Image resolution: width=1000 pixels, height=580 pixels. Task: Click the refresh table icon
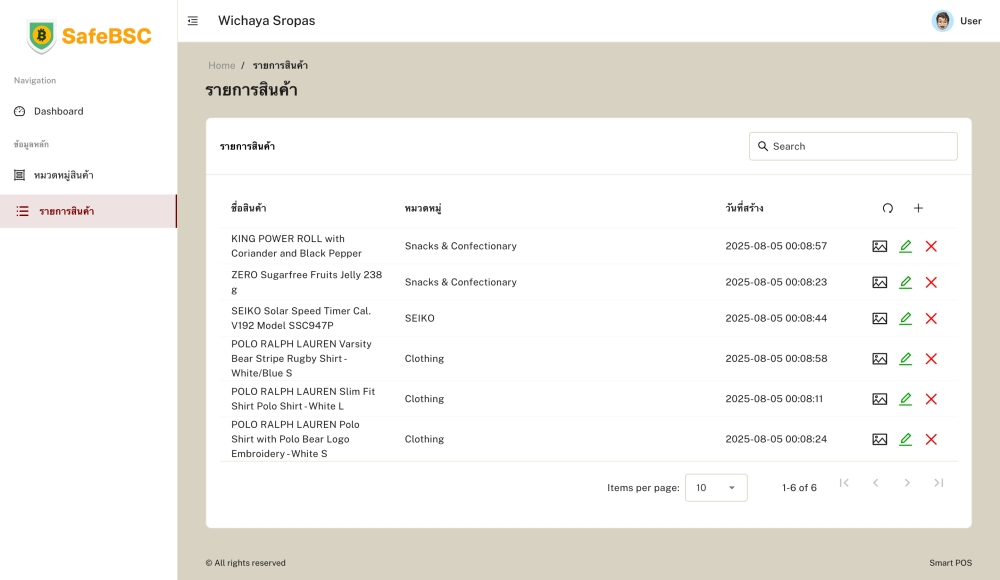pyautogui.click(x=888, y=208)
